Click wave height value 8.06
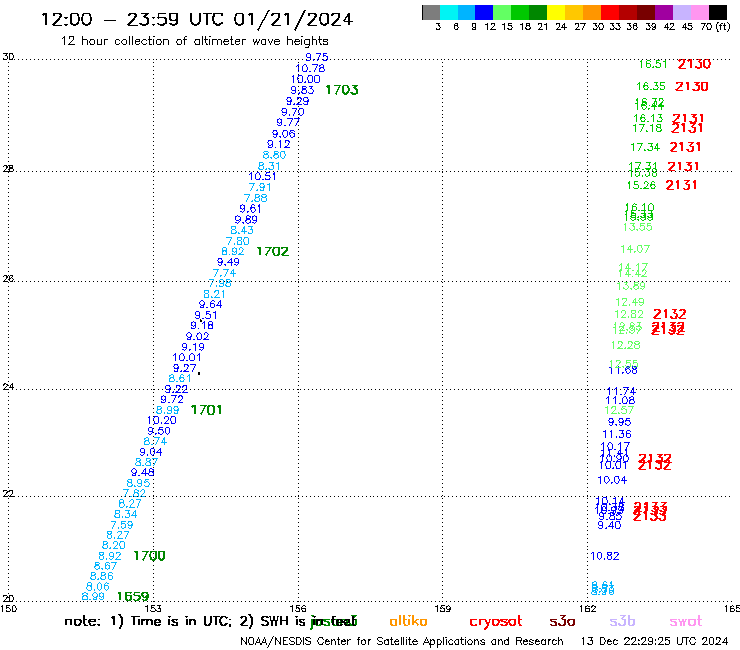Screen dimensions: 740x650 point(97,587)
